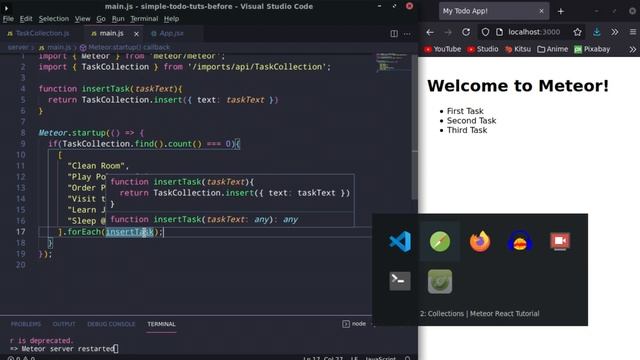Click the notification bell in the status bar

(407, 358)
